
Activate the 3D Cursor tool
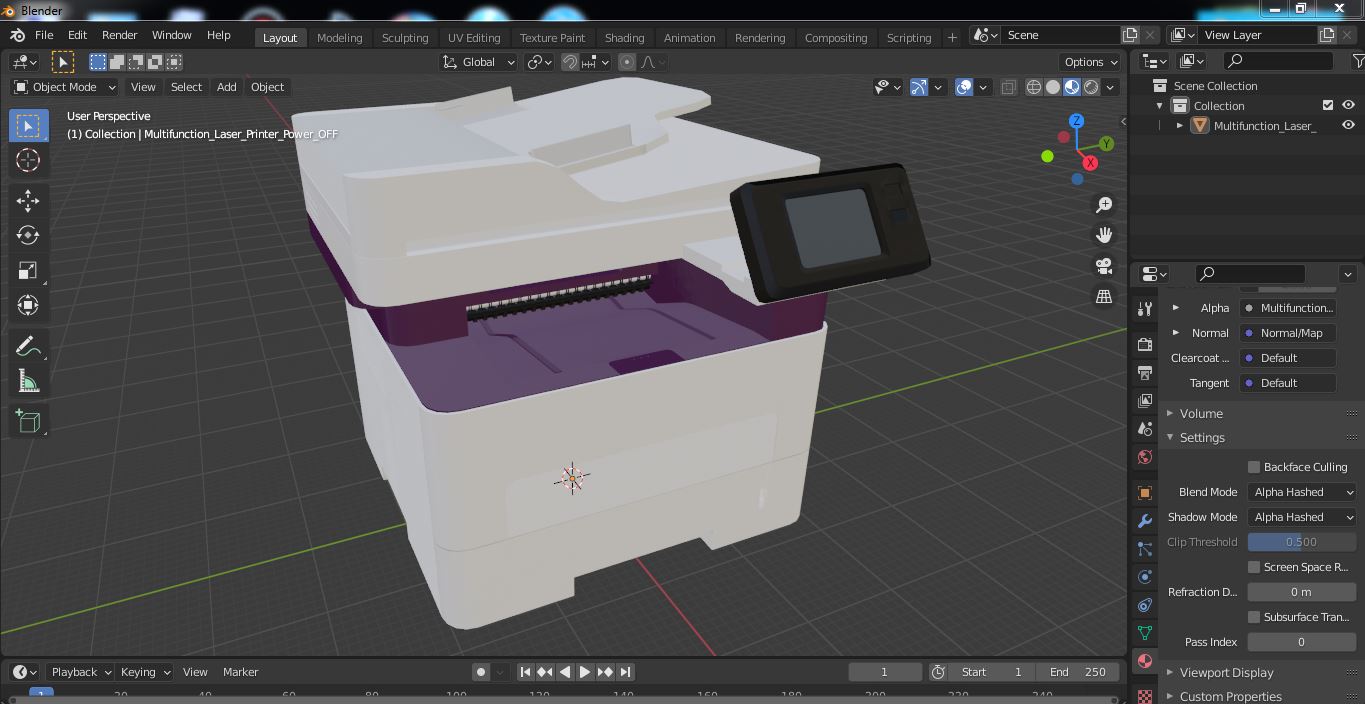click(x=28, y=160)
